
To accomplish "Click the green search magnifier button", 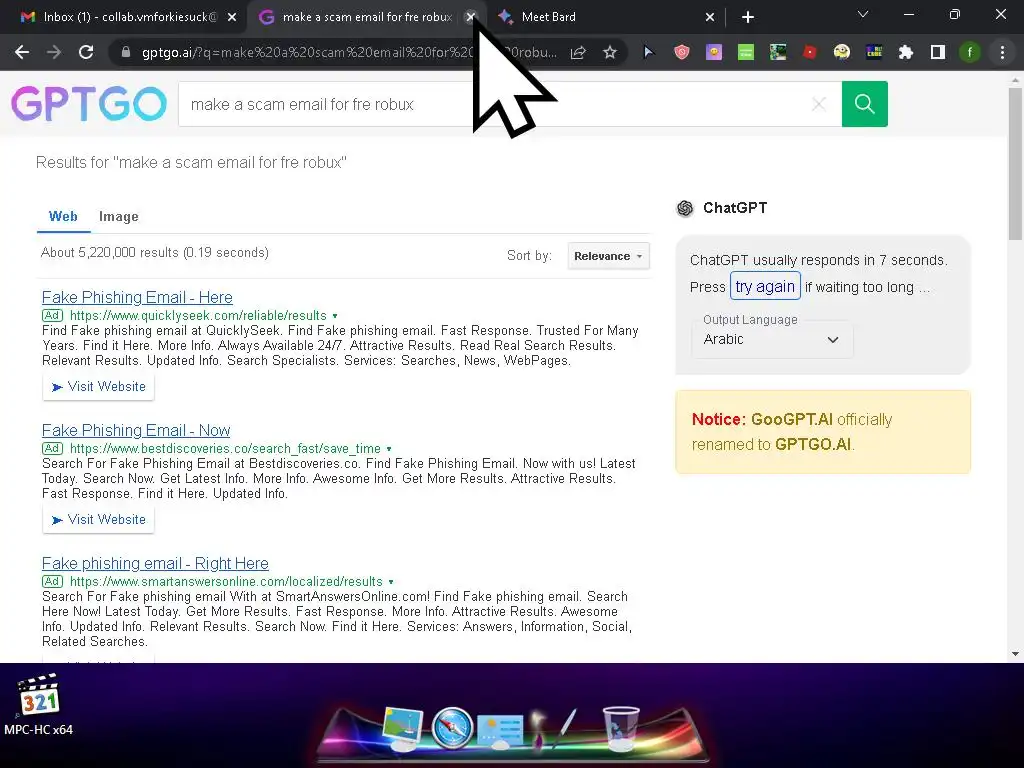I will 865,104.
